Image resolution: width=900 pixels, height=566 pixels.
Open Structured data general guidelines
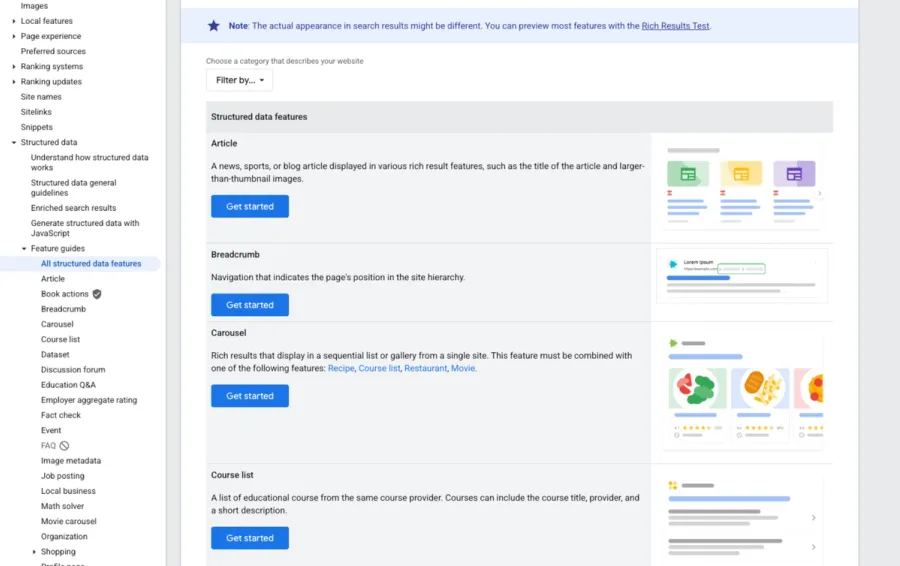[x=73, y=188]
